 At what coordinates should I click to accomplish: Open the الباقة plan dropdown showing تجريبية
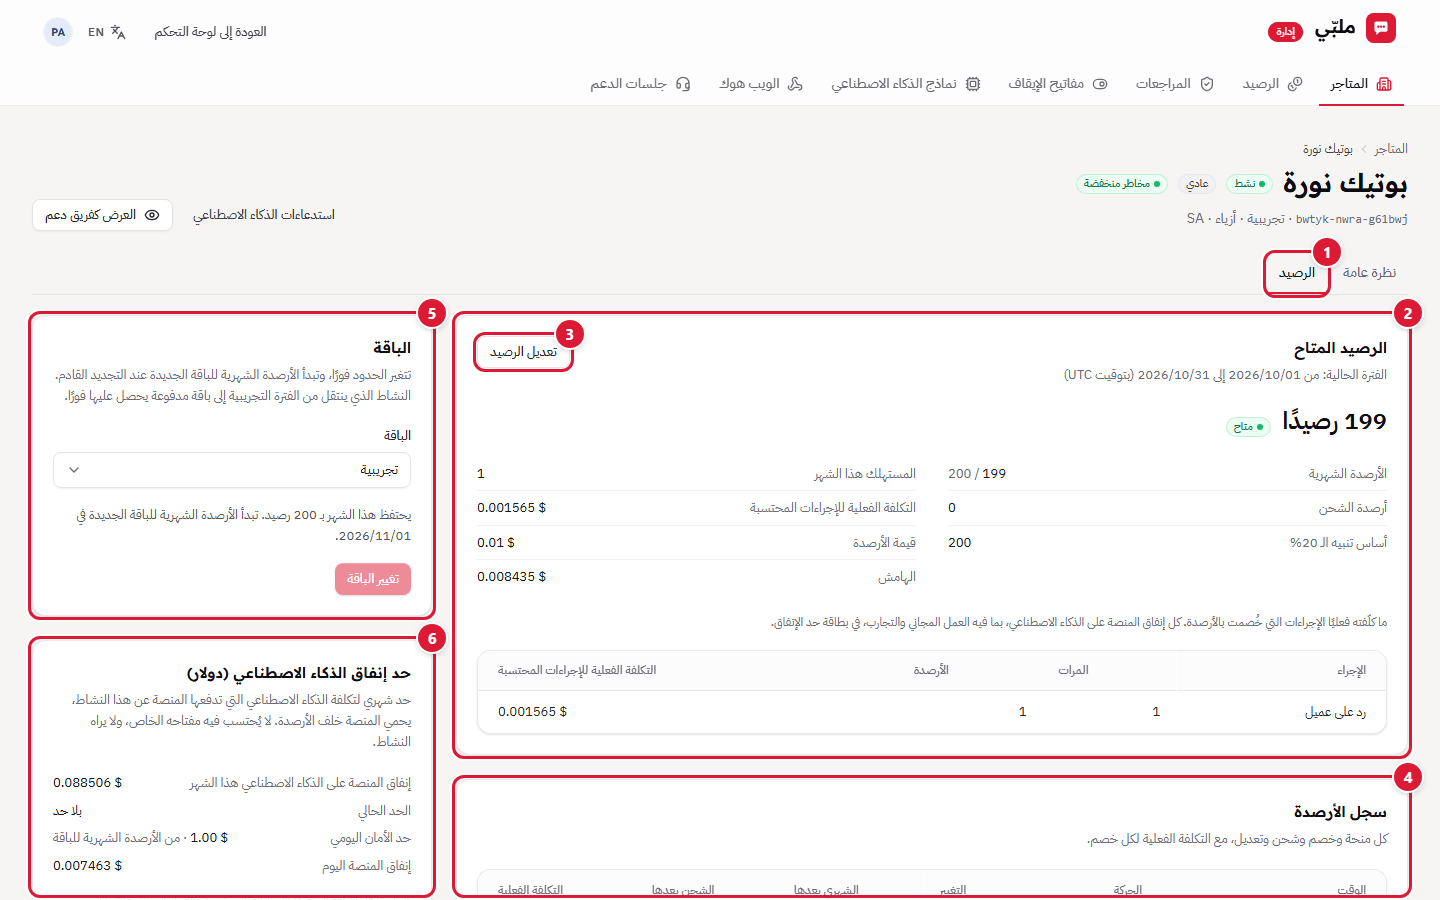point(232,470)
